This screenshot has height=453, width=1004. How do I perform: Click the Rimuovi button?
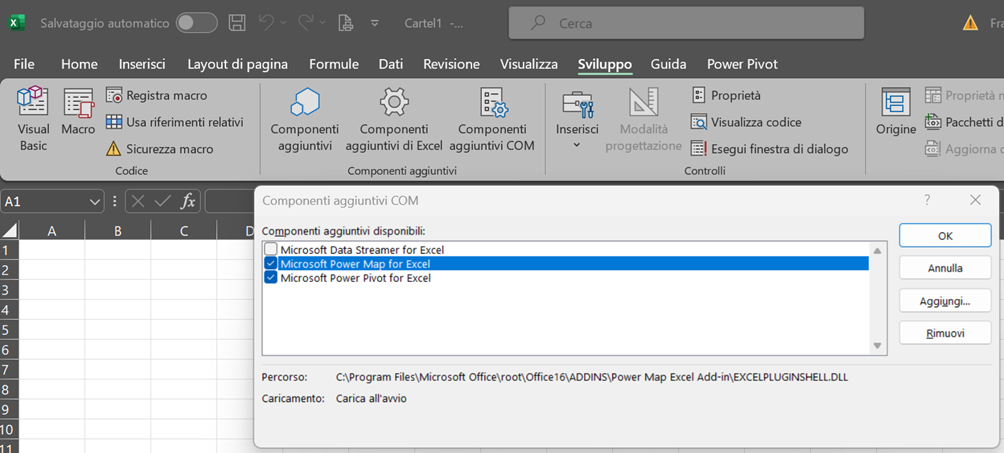pyautogui.click(x=945, y=333)
